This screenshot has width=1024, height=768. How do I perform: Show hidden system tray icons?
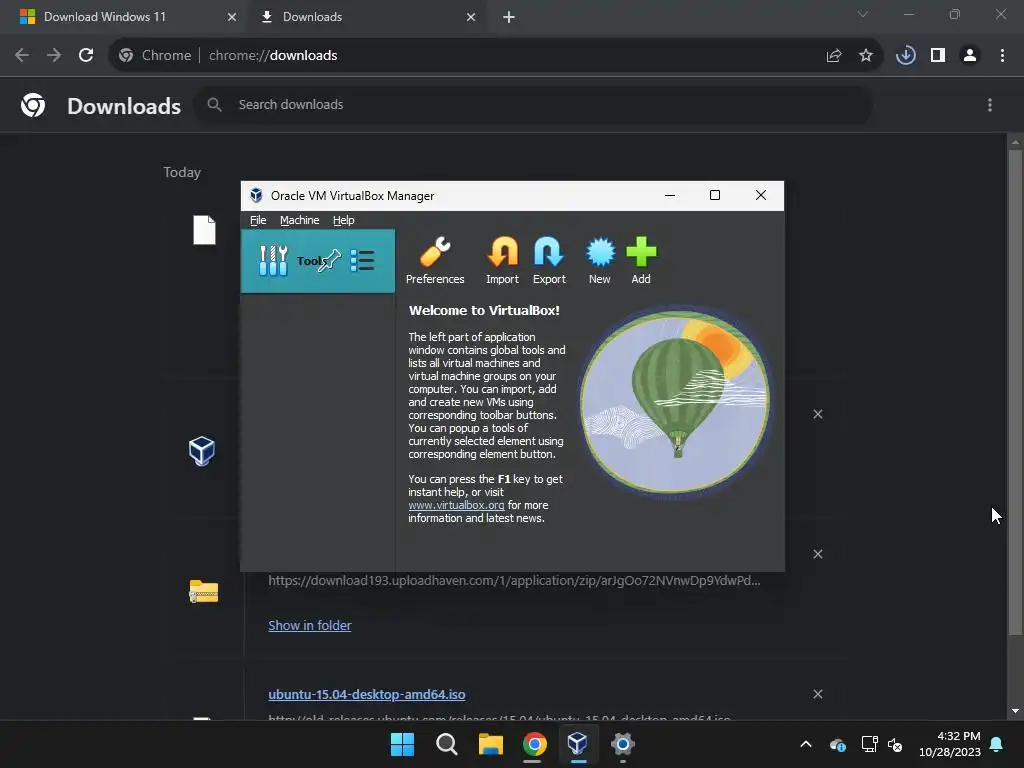click(806, 744)
